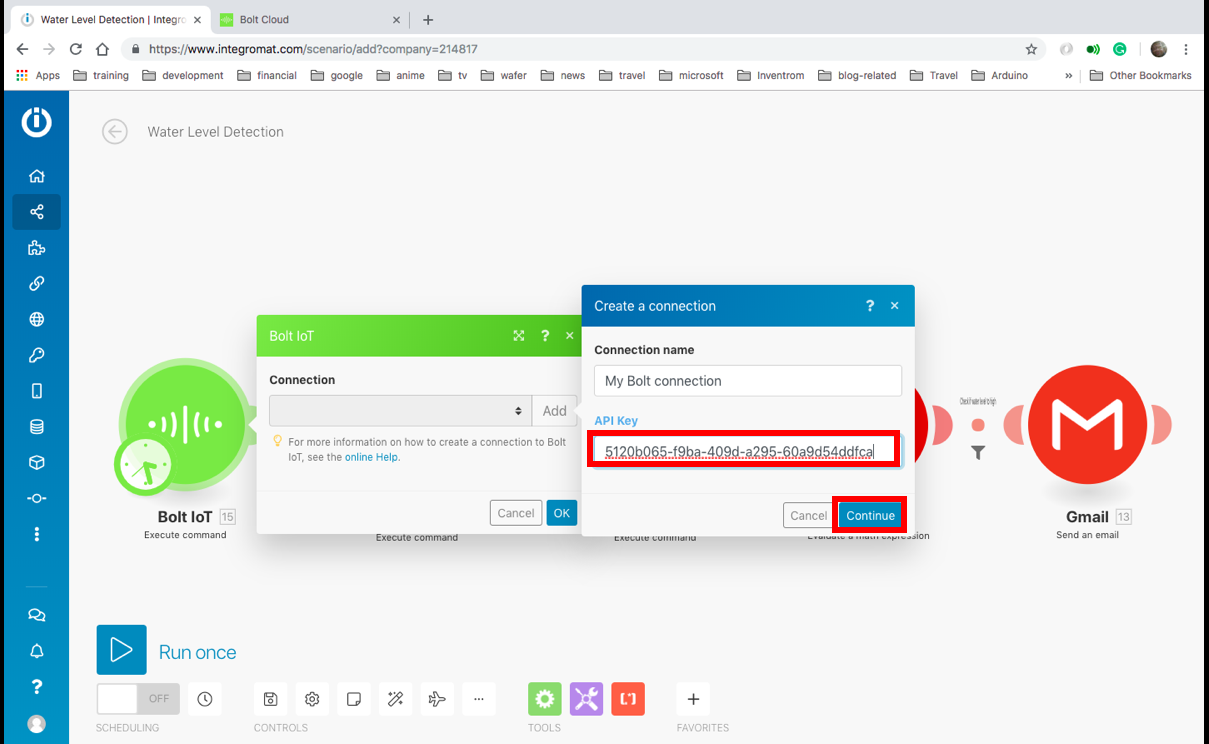Click the auto-align magic wand icon
Image resolution: width=1209 pixels, height=744 pixels.
395,699
